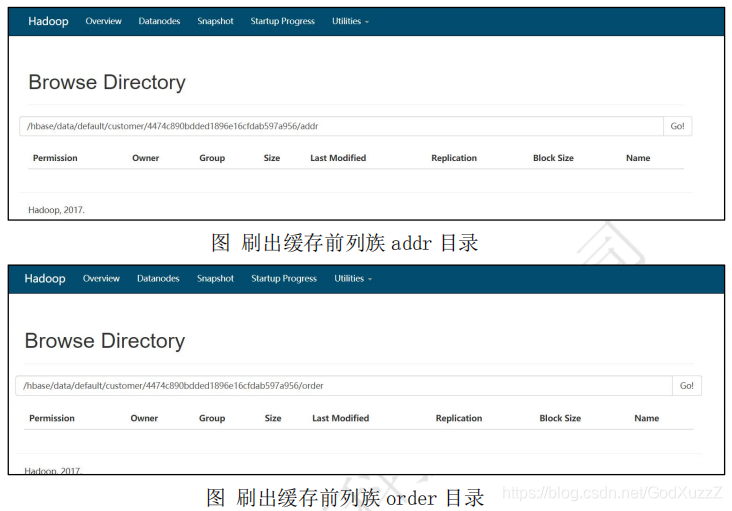Click Group column header in addr table
This screenshot has height=511, width=732.
click(x=212, y=158)
